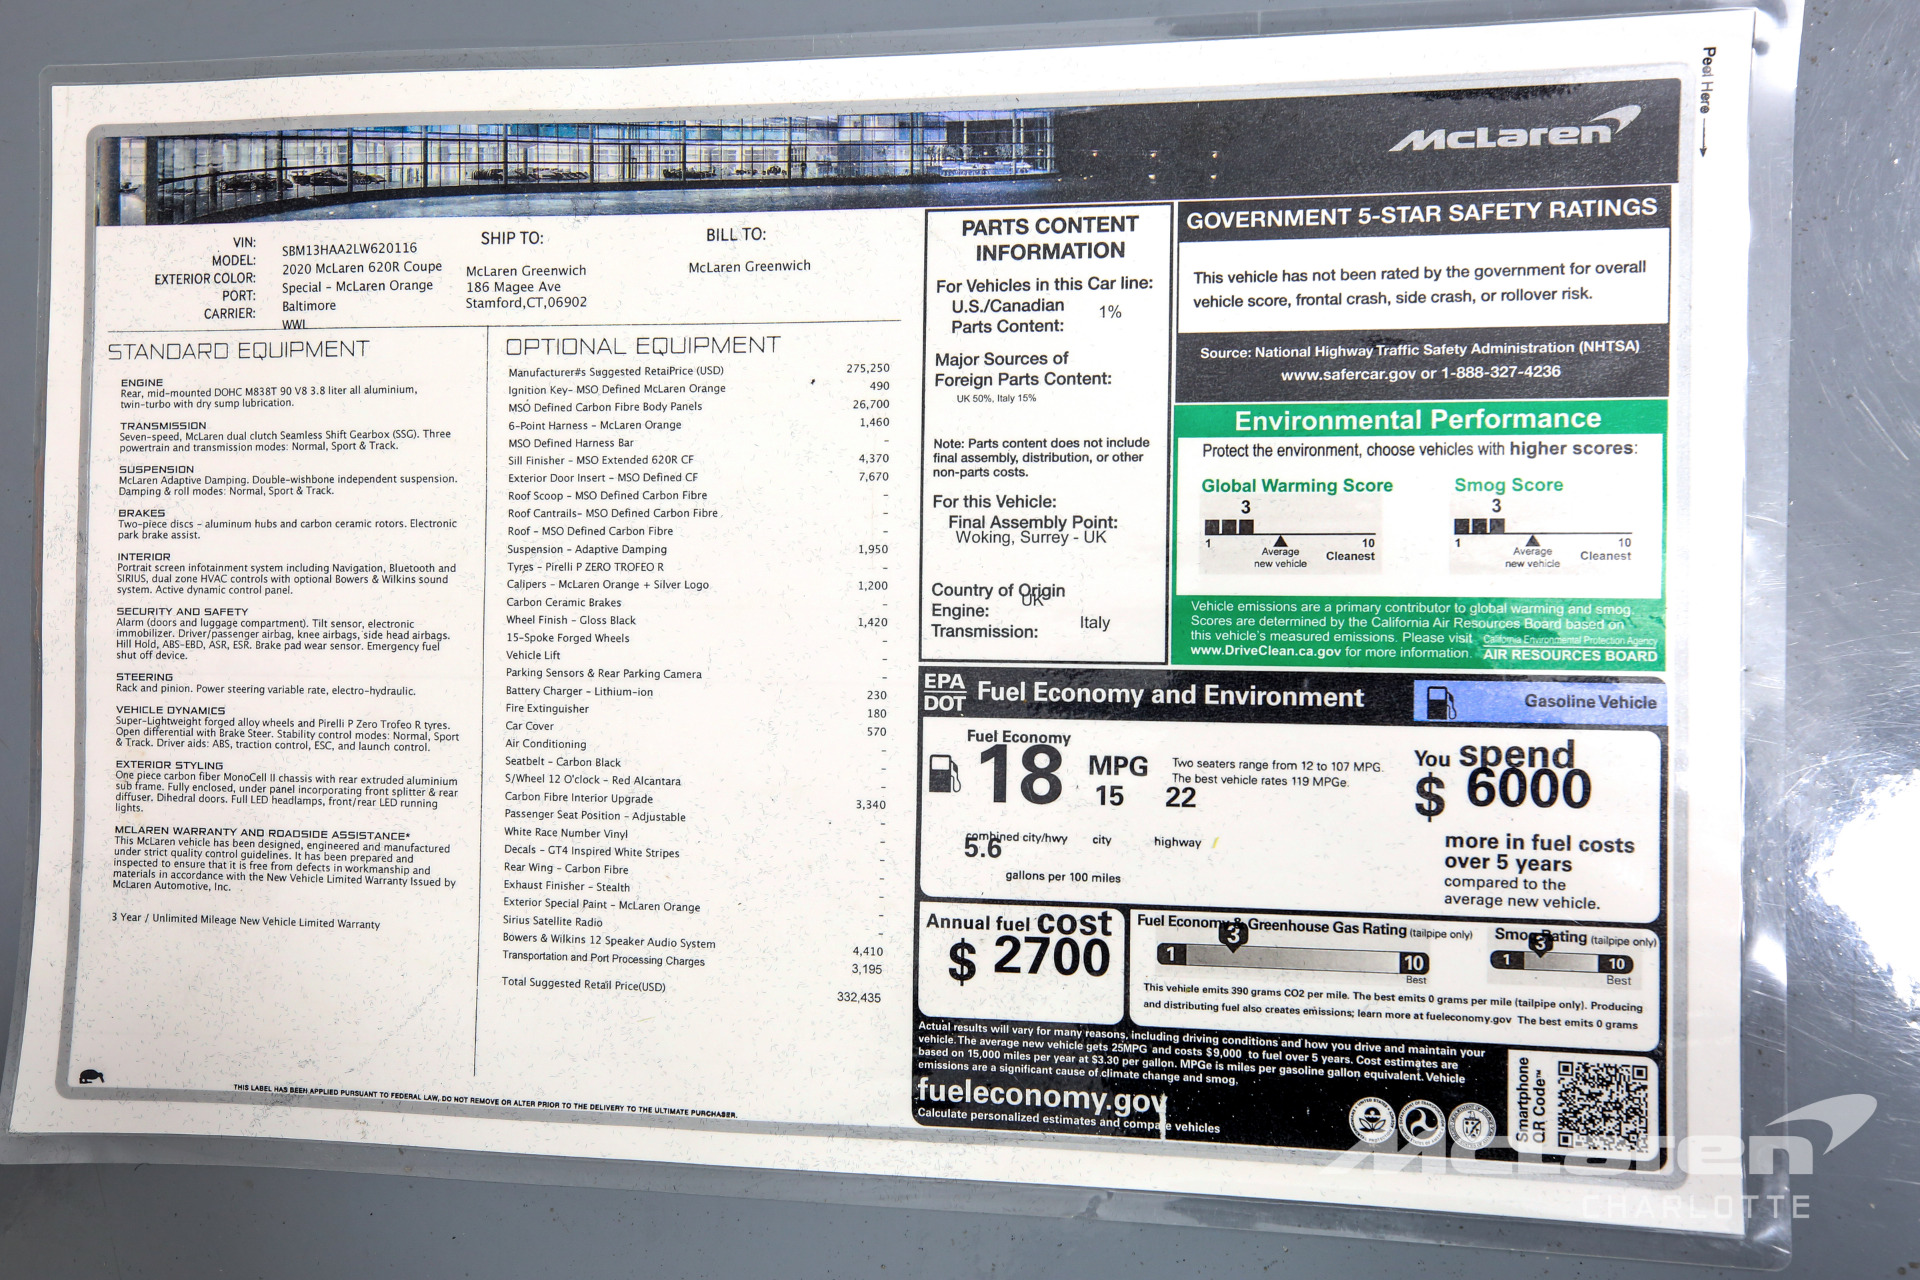1920x1280 pixels.
Task: Click the EPA seal at the label bottom
Action: click(x=1373, y=1121)
